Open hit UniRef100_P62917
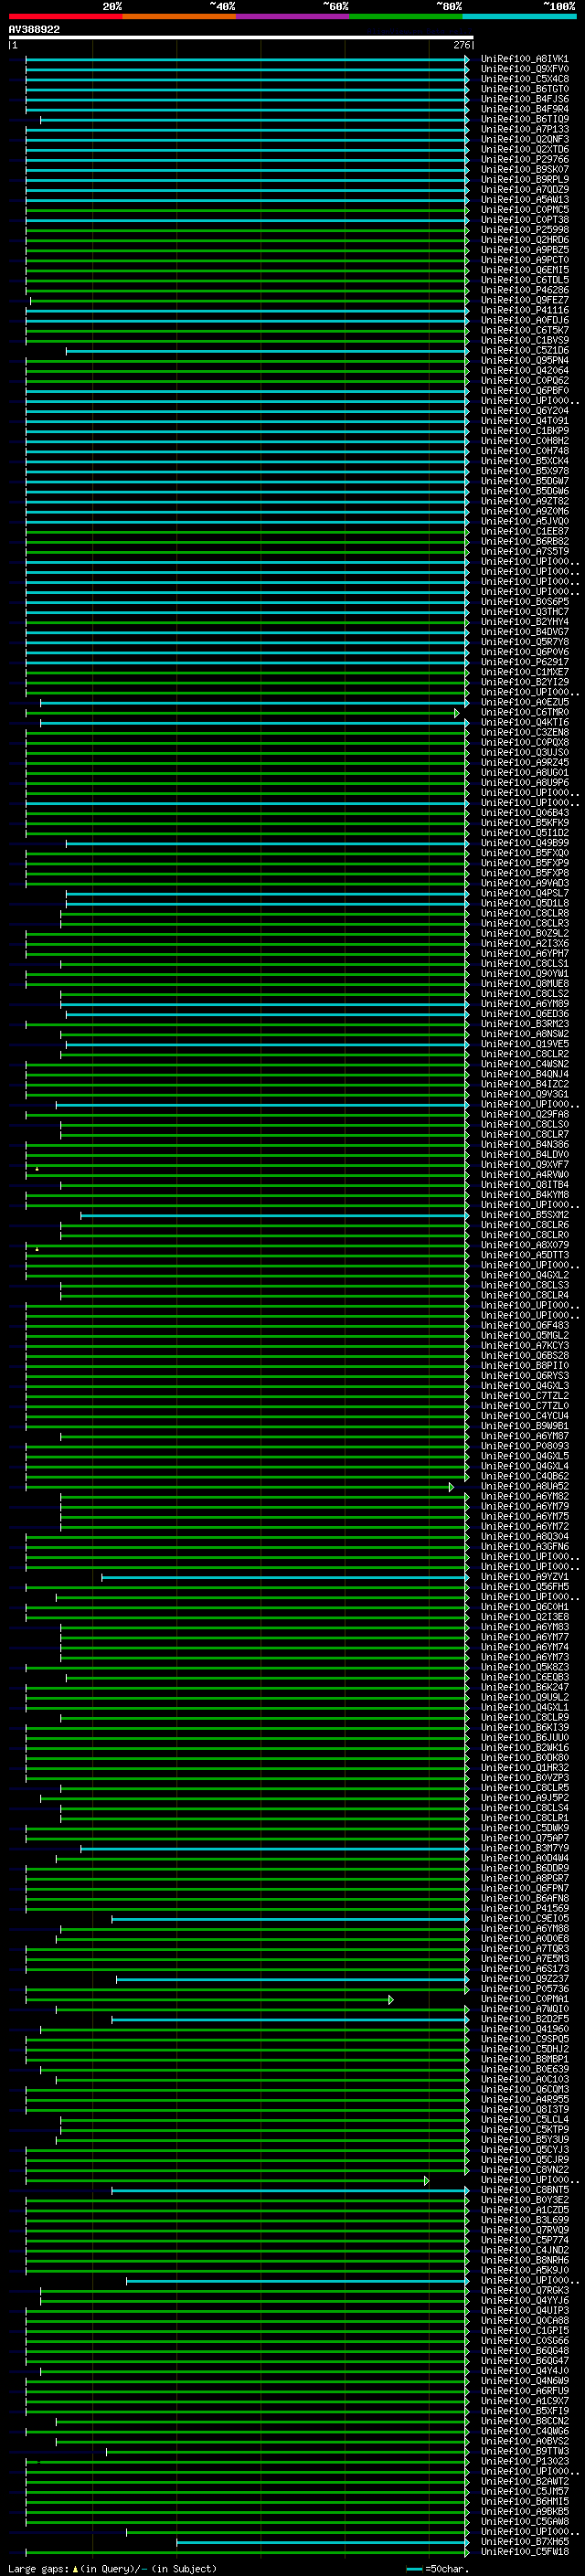 525,662
